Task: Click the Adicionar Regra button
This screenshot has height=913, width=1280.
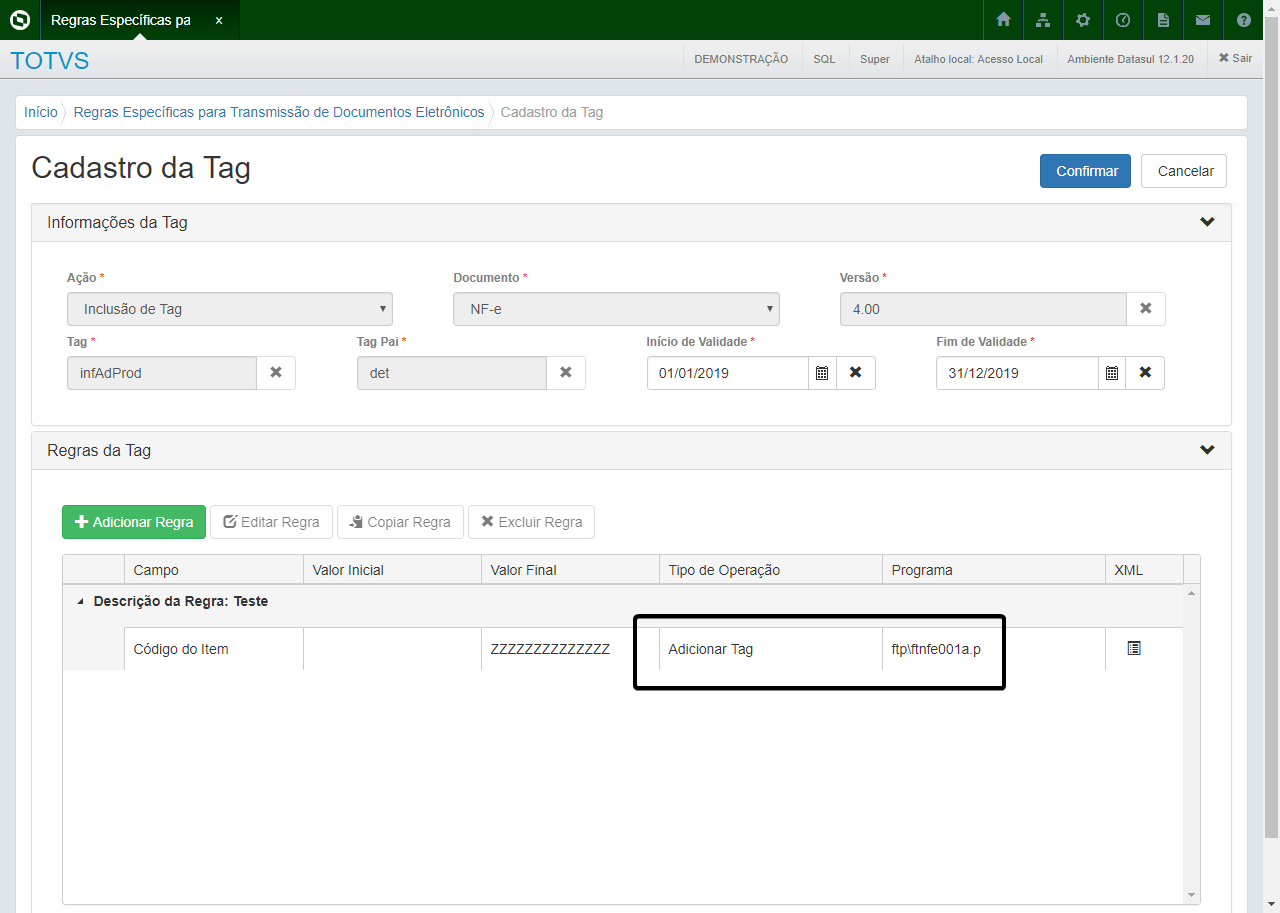Action: pyautogui.click(x=134, y=522)
